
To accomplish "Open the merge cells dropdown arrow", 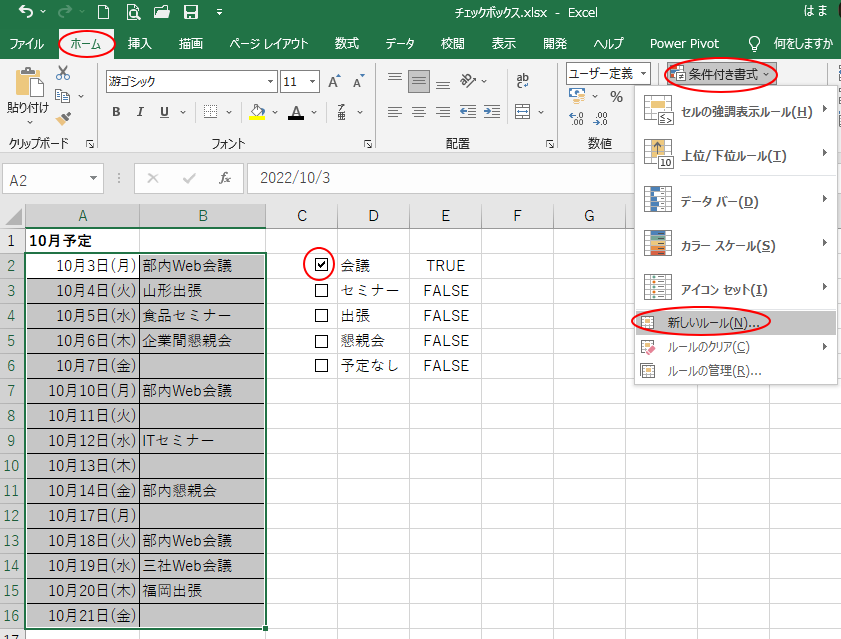I will point(541,112).
